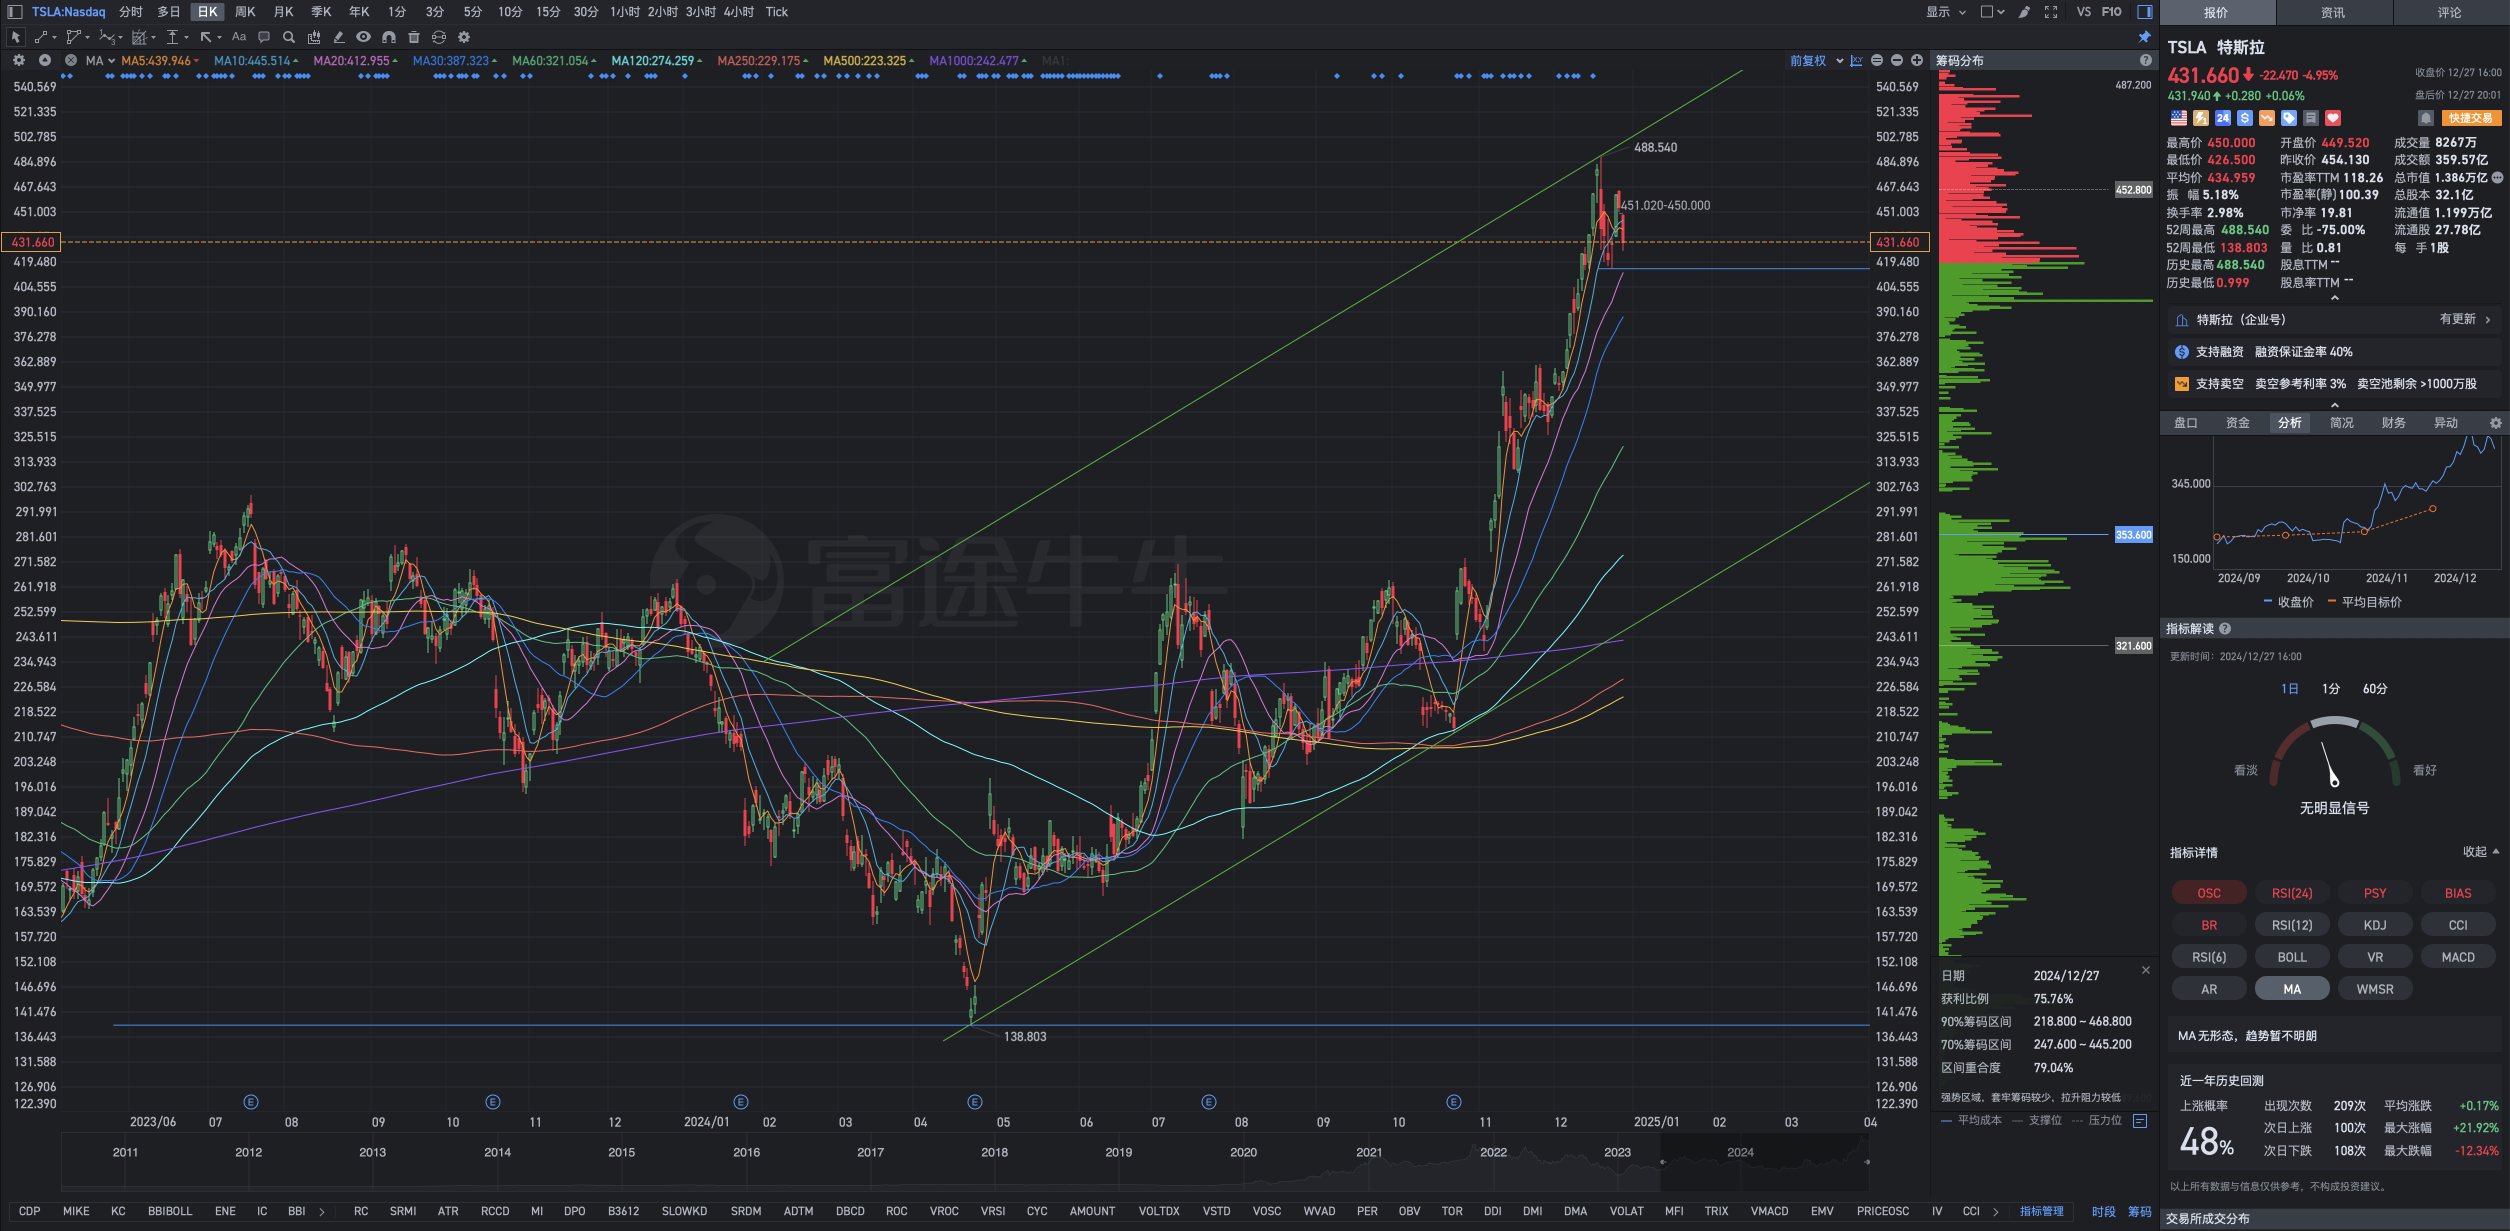Screen dimensions: 2510x1231
Task: Click the 2017 mark on timeline navigator
Action: tap(870, 1152)
